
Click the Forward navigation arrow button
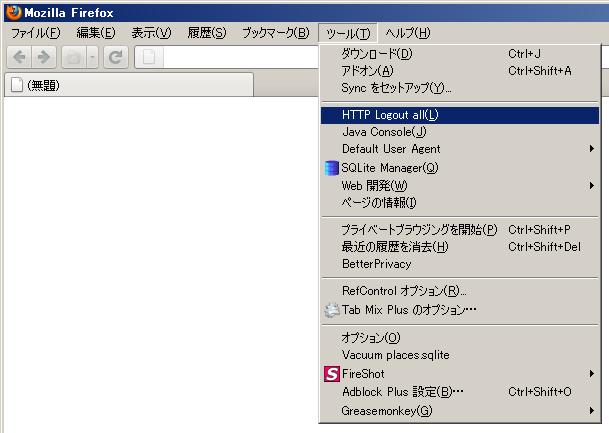coord(42,57)
